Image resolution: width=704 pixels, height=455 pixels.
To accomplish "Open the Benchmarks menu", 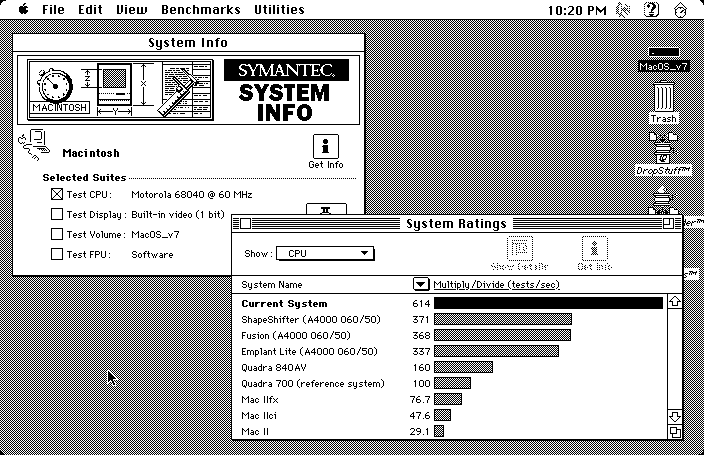I will 201,9.
